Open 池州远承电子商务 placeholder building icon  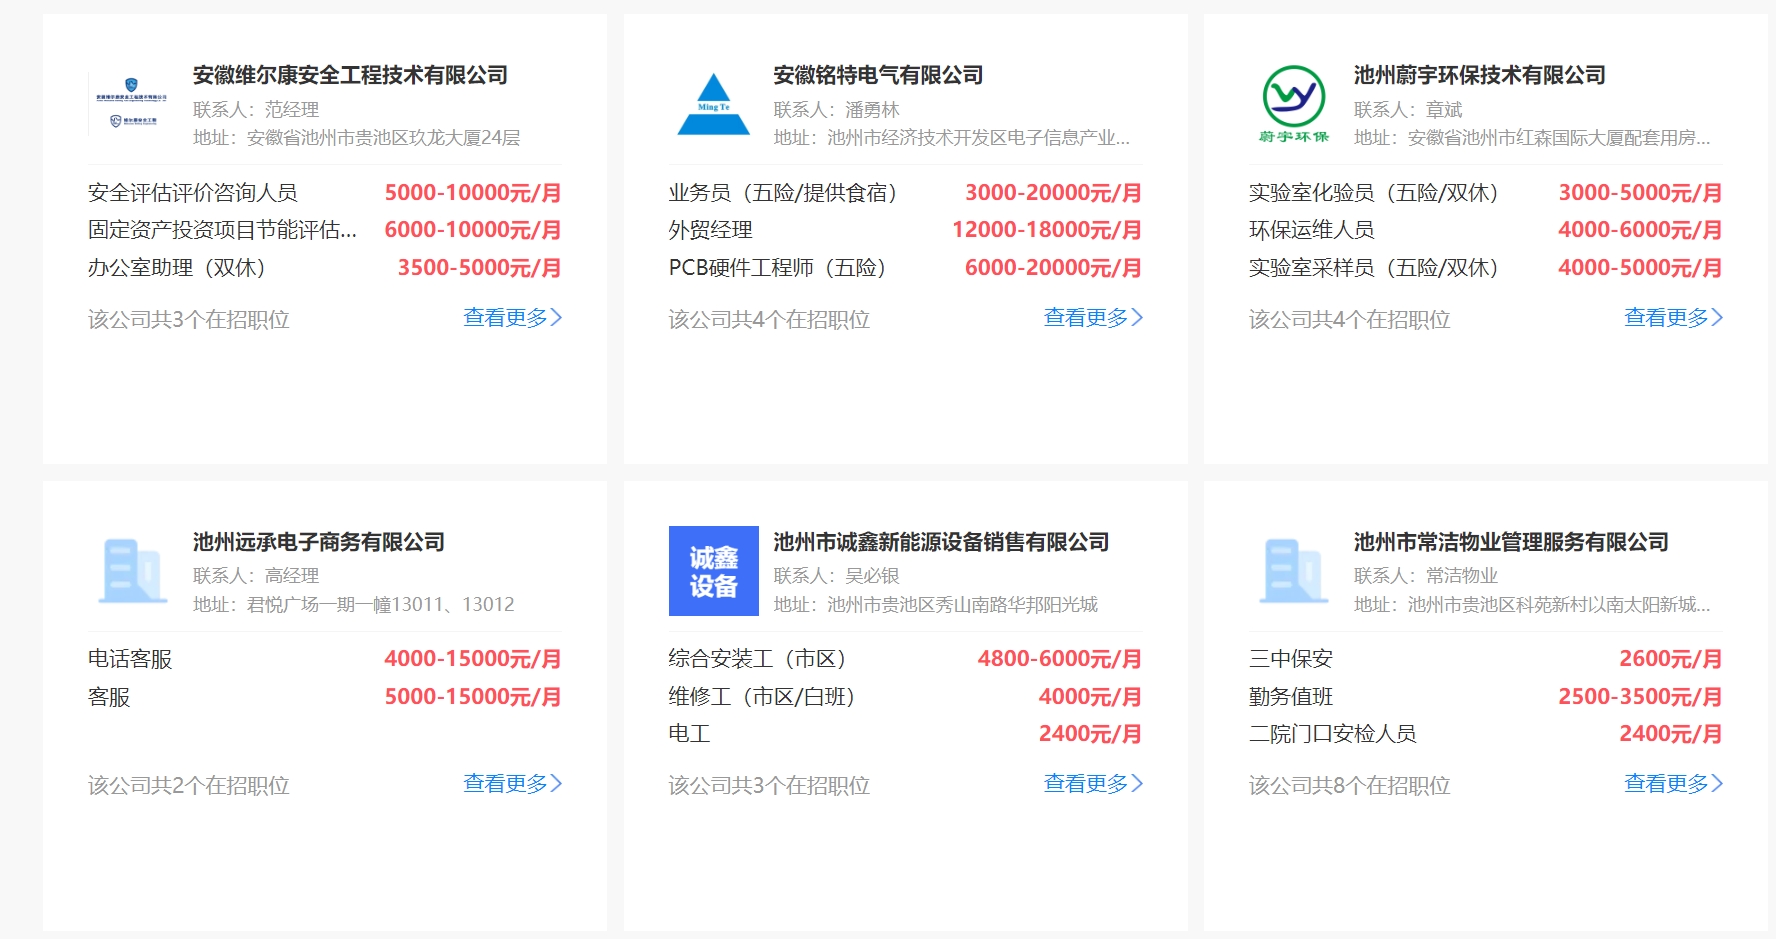pyautogui.click(x=132, y=571)
